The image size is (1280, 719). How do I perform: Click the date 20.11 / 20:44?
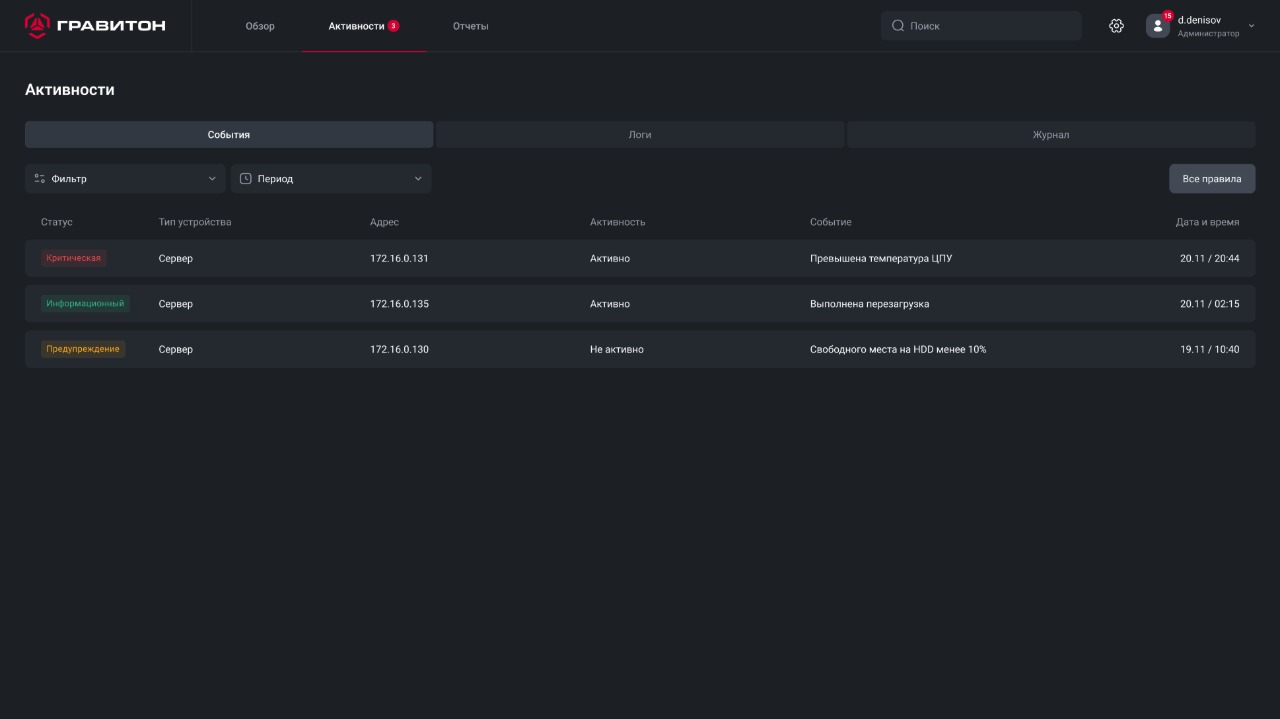point(1209,258)
